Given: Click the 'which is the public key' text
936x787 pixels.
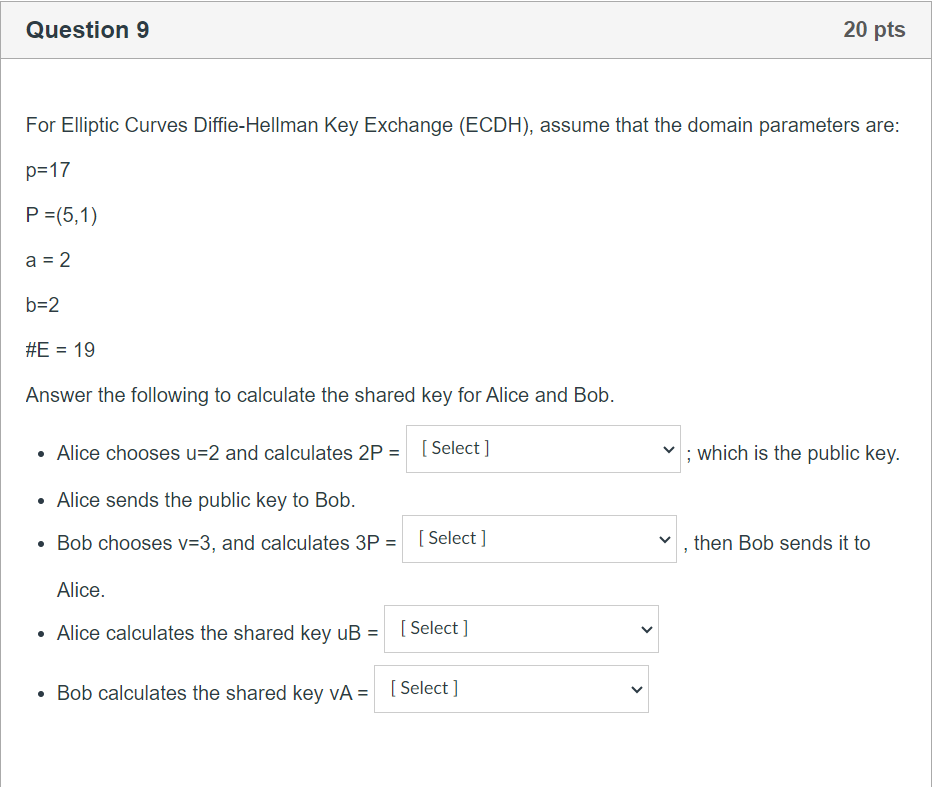Looking at the screenshot, I should 798,453.
